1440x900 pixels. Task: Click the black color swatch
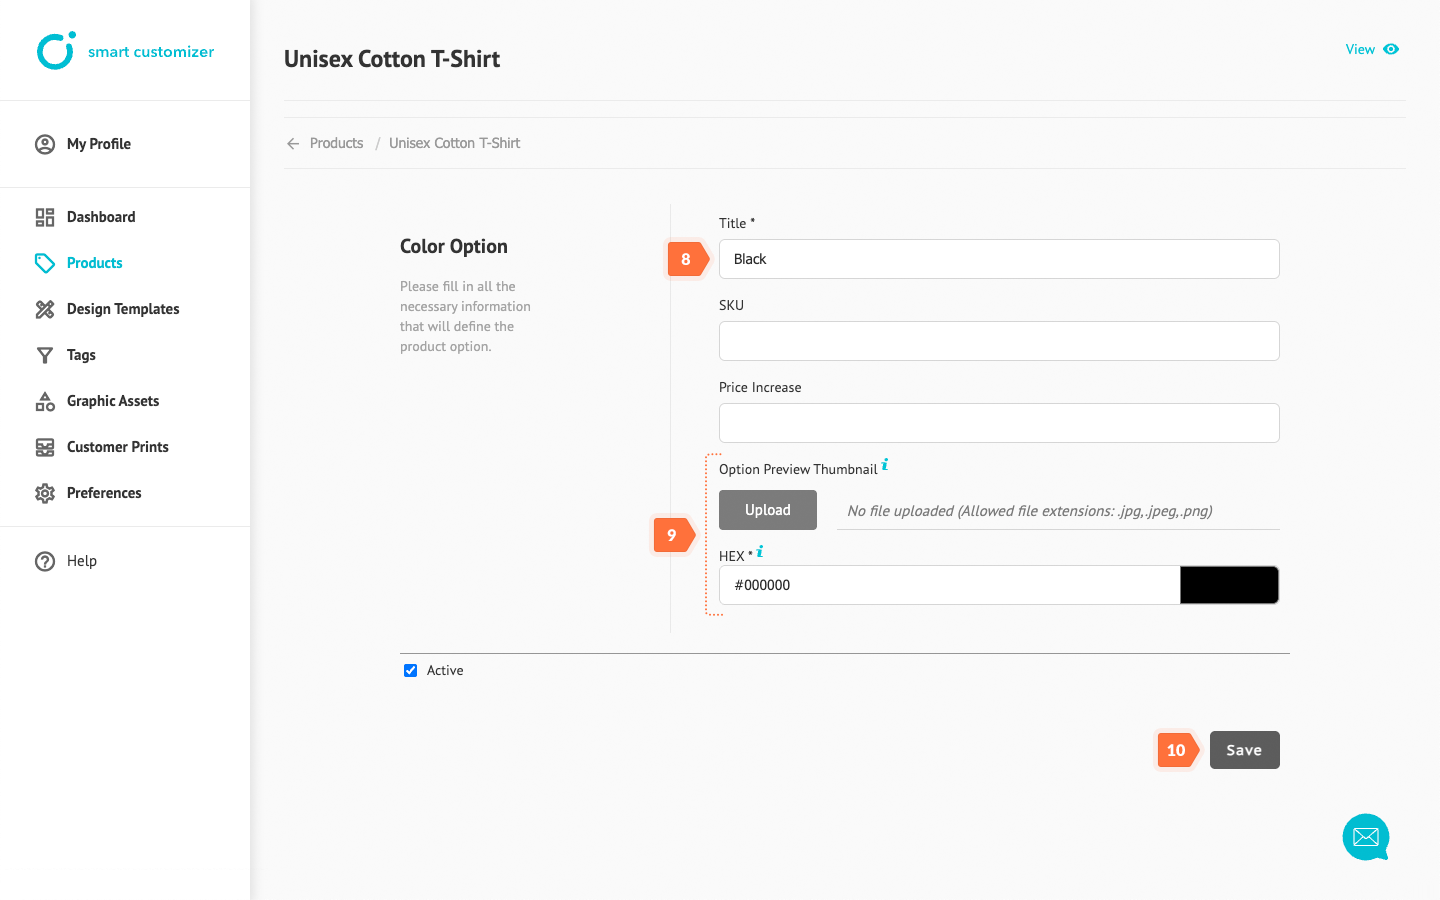1229,585
